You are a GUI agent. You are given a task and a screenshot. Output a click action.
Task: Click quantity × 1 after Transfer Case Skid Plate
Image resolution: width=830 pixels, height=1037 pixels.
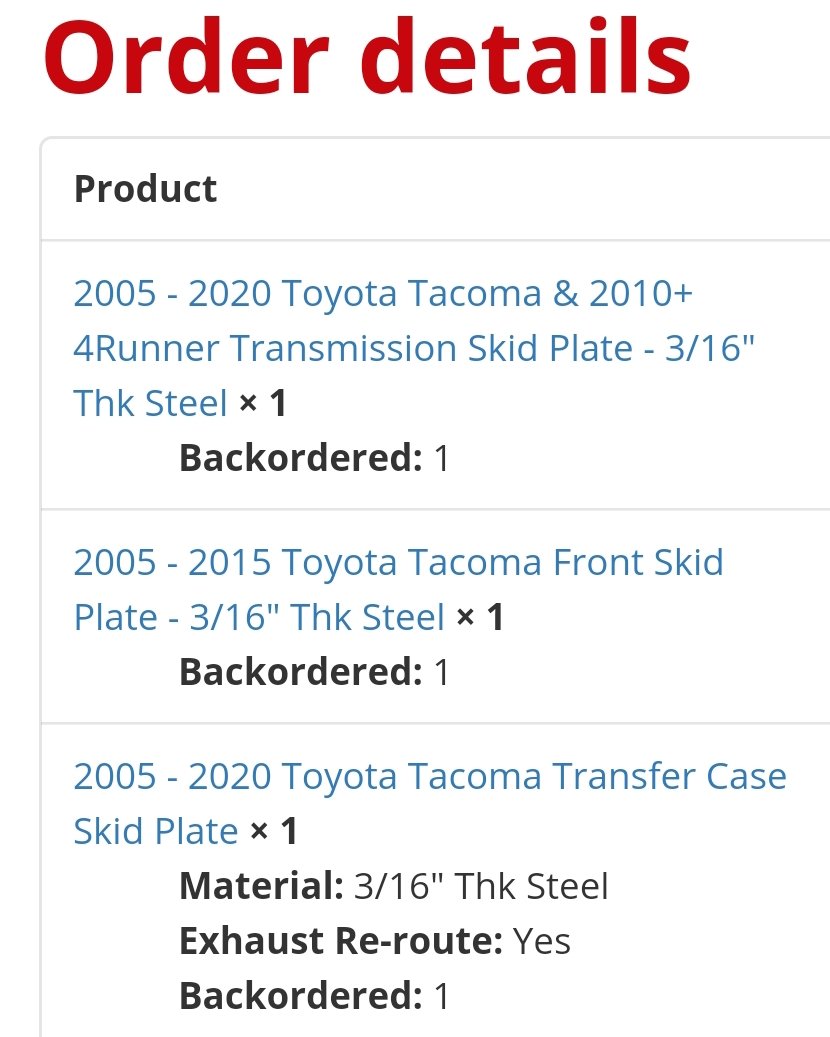(274, 831)
